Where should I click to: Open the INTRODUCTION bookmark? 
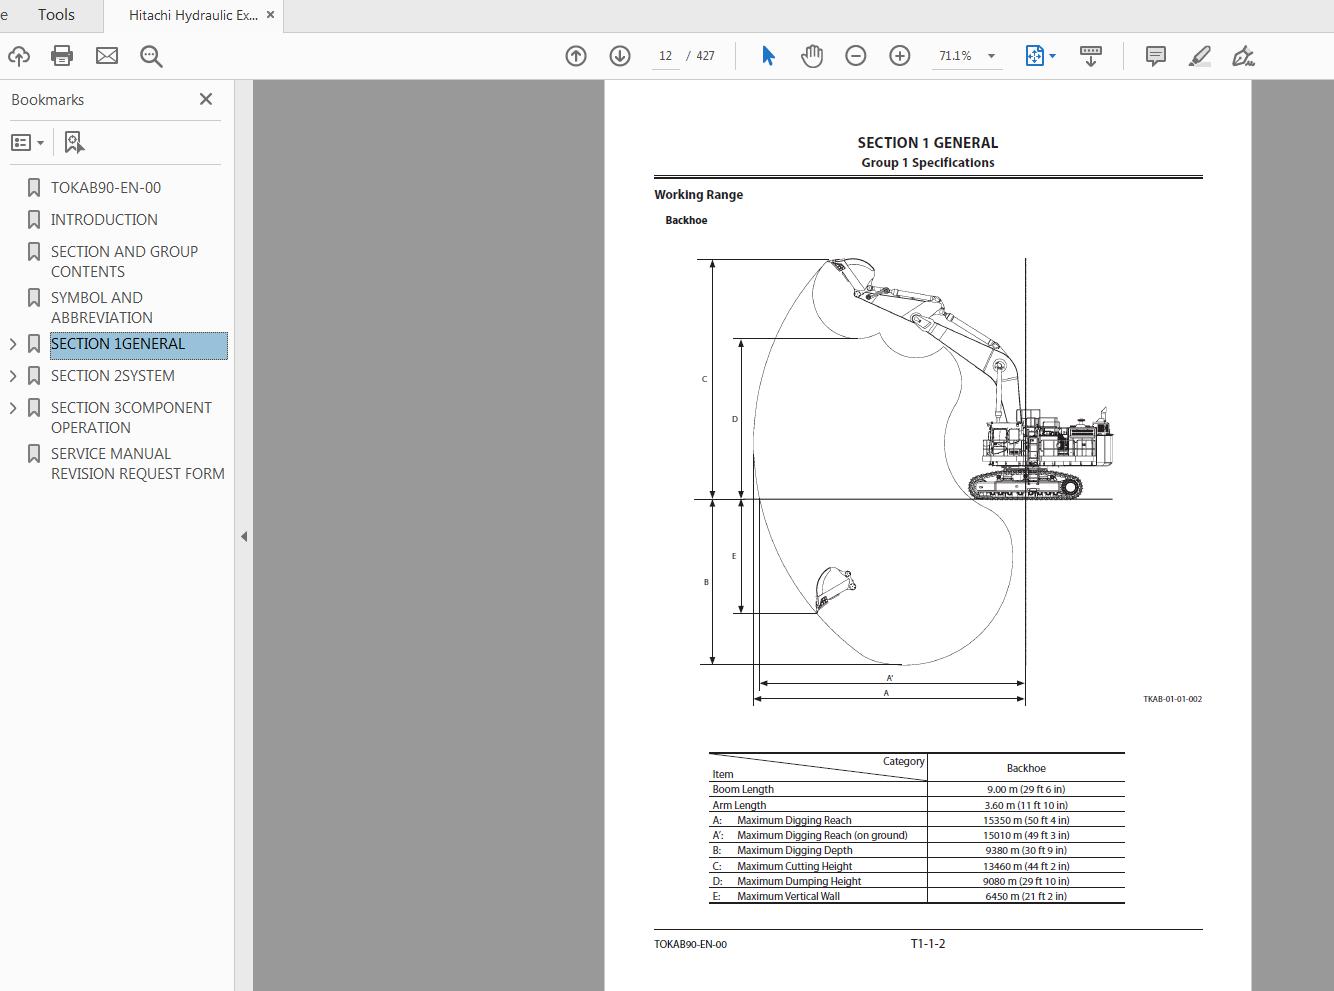pos(104,220)
